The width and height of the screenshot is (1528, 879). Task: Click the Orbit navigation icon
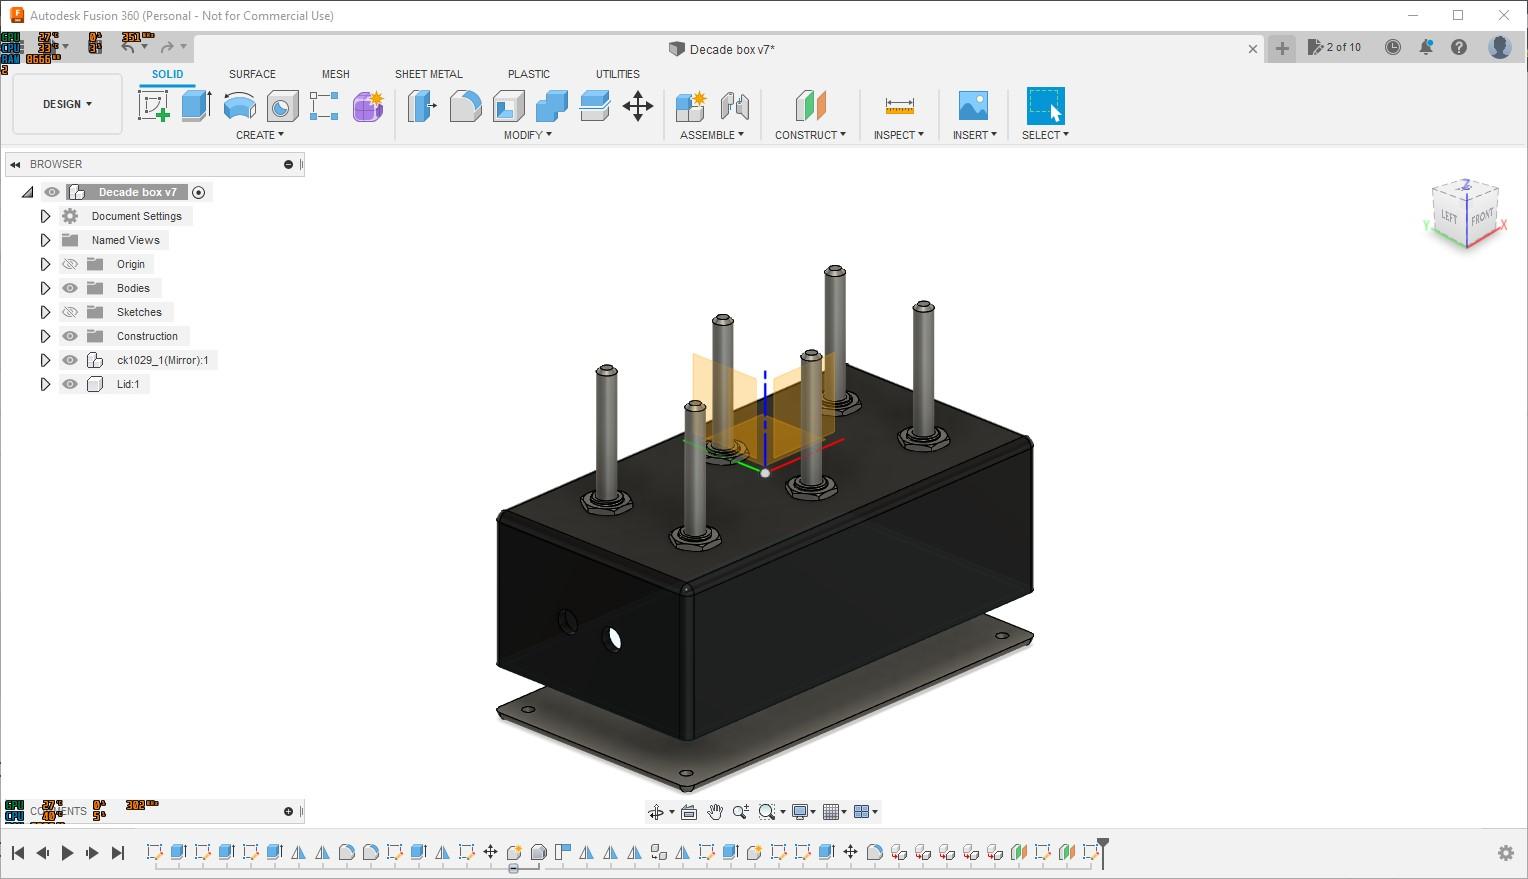pyautogui.click(x=656, y=812)
